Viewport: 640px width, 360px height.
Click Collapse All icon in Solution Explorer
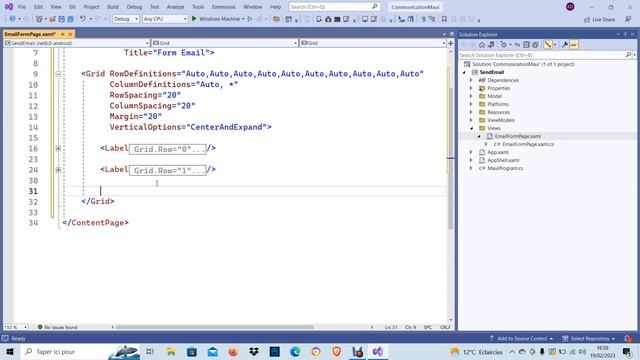tap(526, 44)
